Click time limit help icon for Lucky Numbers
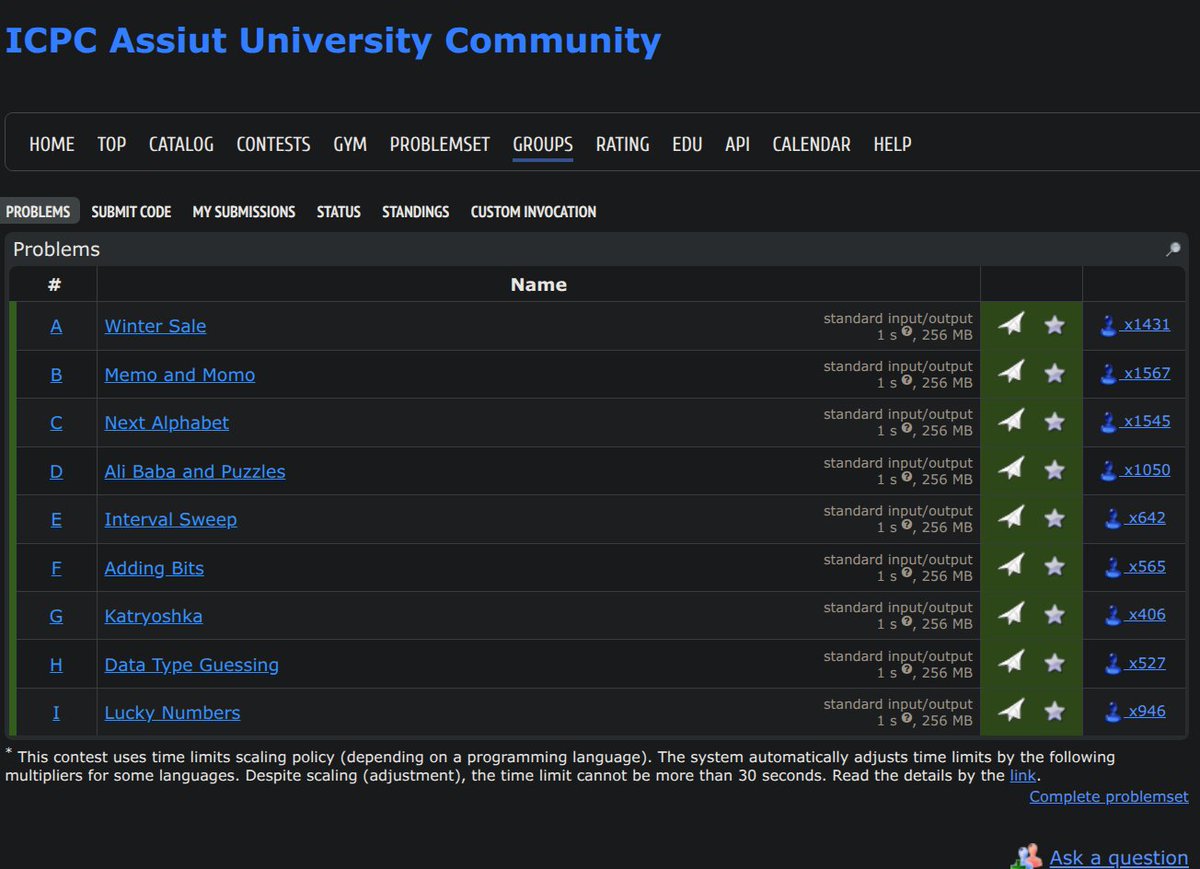Screen dimensions: 1200x869 coord(907,719)
